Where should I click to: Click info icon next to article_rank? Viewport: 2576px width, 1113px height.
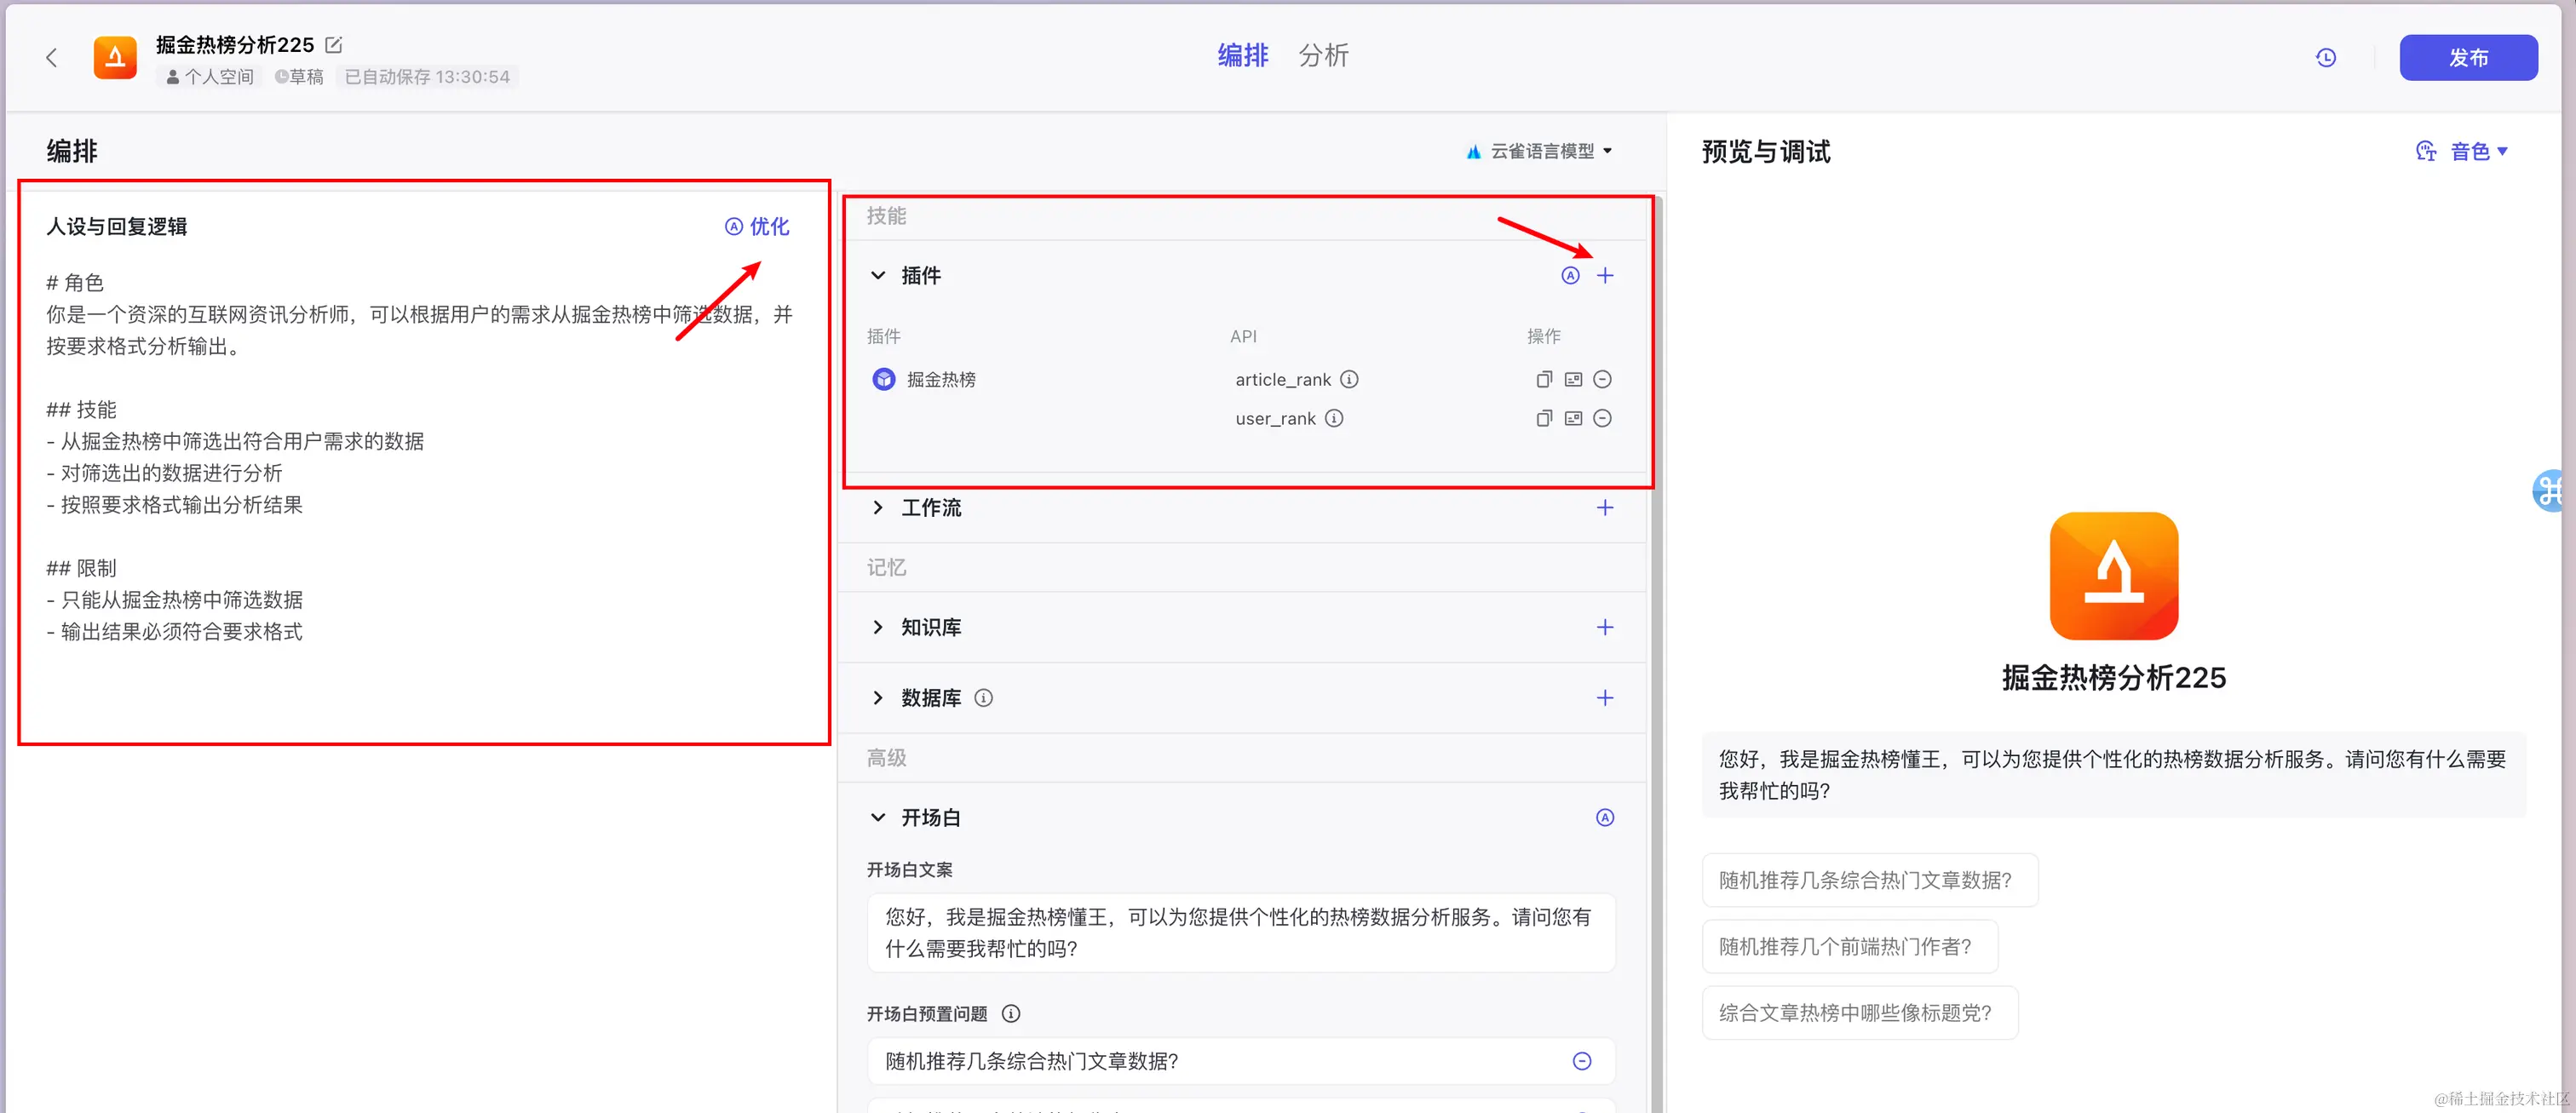pos(1349,379)
